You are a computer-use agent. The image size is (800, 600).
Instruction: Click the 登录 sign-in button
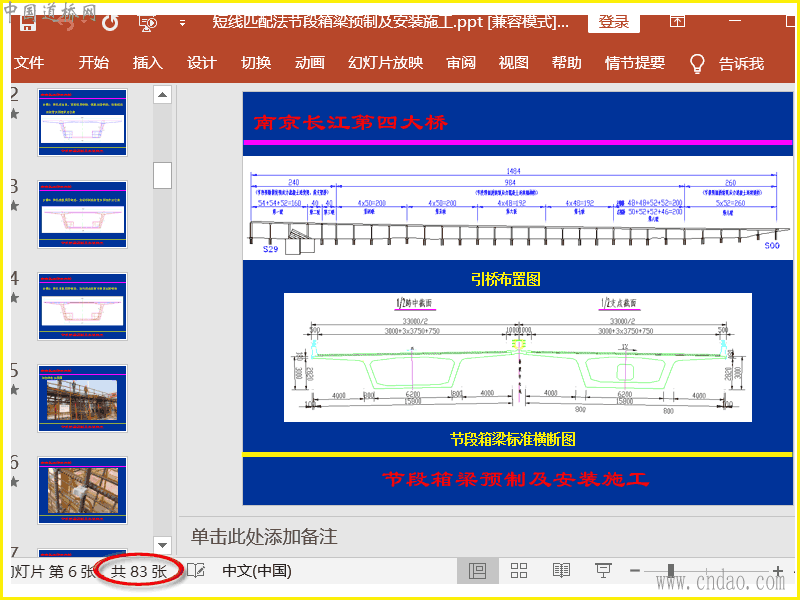click(614, 22)
